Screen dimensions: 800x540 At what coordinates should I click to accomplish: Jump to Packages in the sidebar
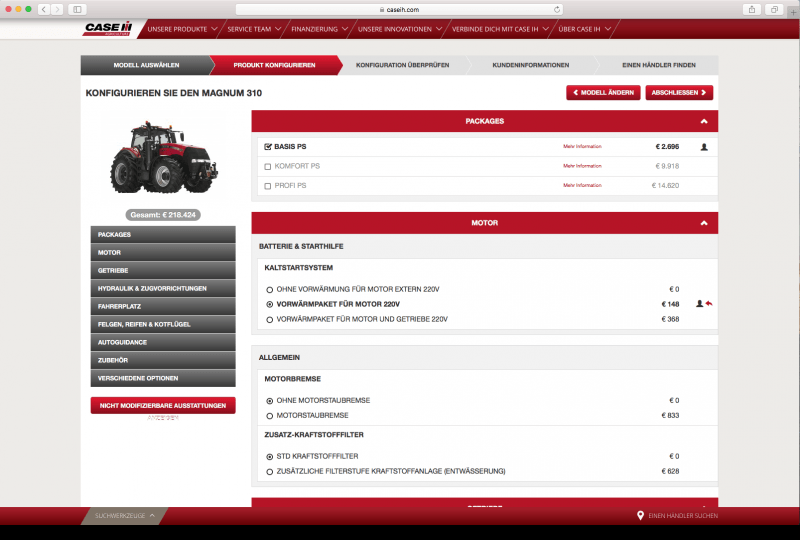coord(163,234)
